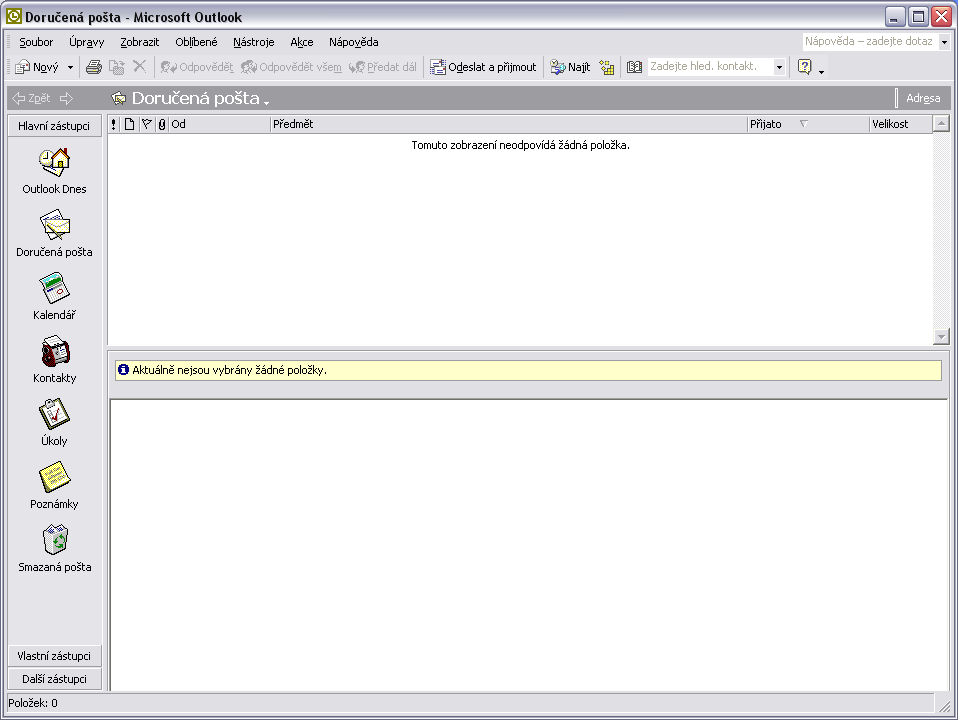Open the Kontakty shortcut
958x720 pixels.
click(54, 359)
